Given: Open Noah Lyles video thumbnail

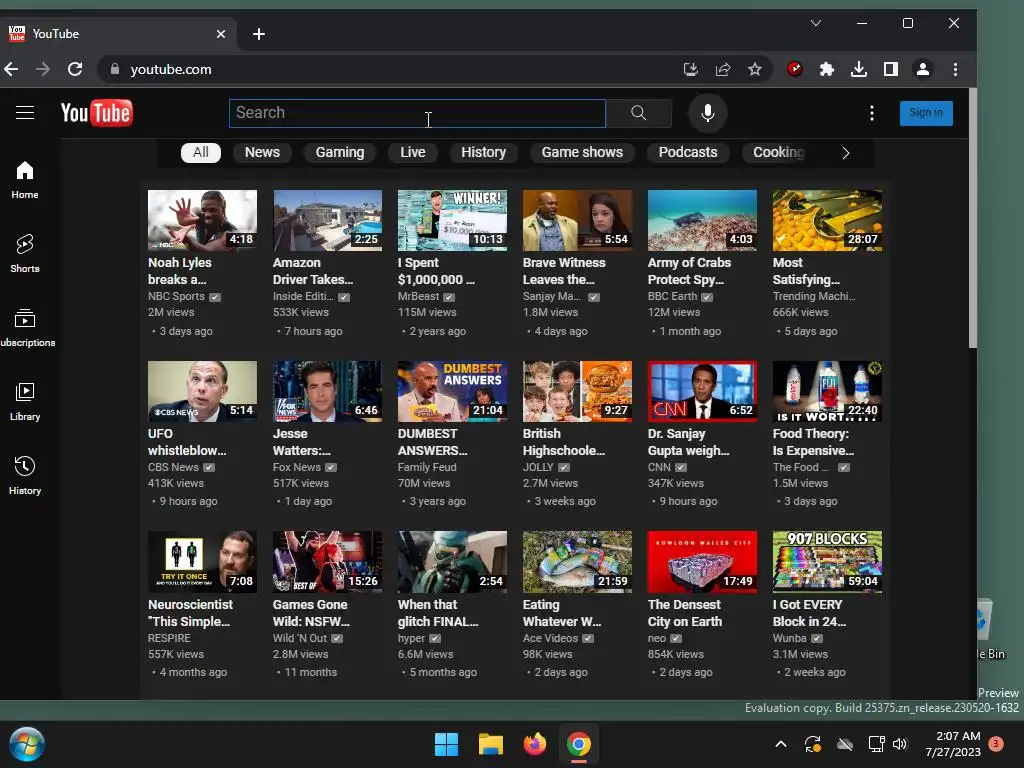Looking at the screenshot, I should [x=202, y=221].
